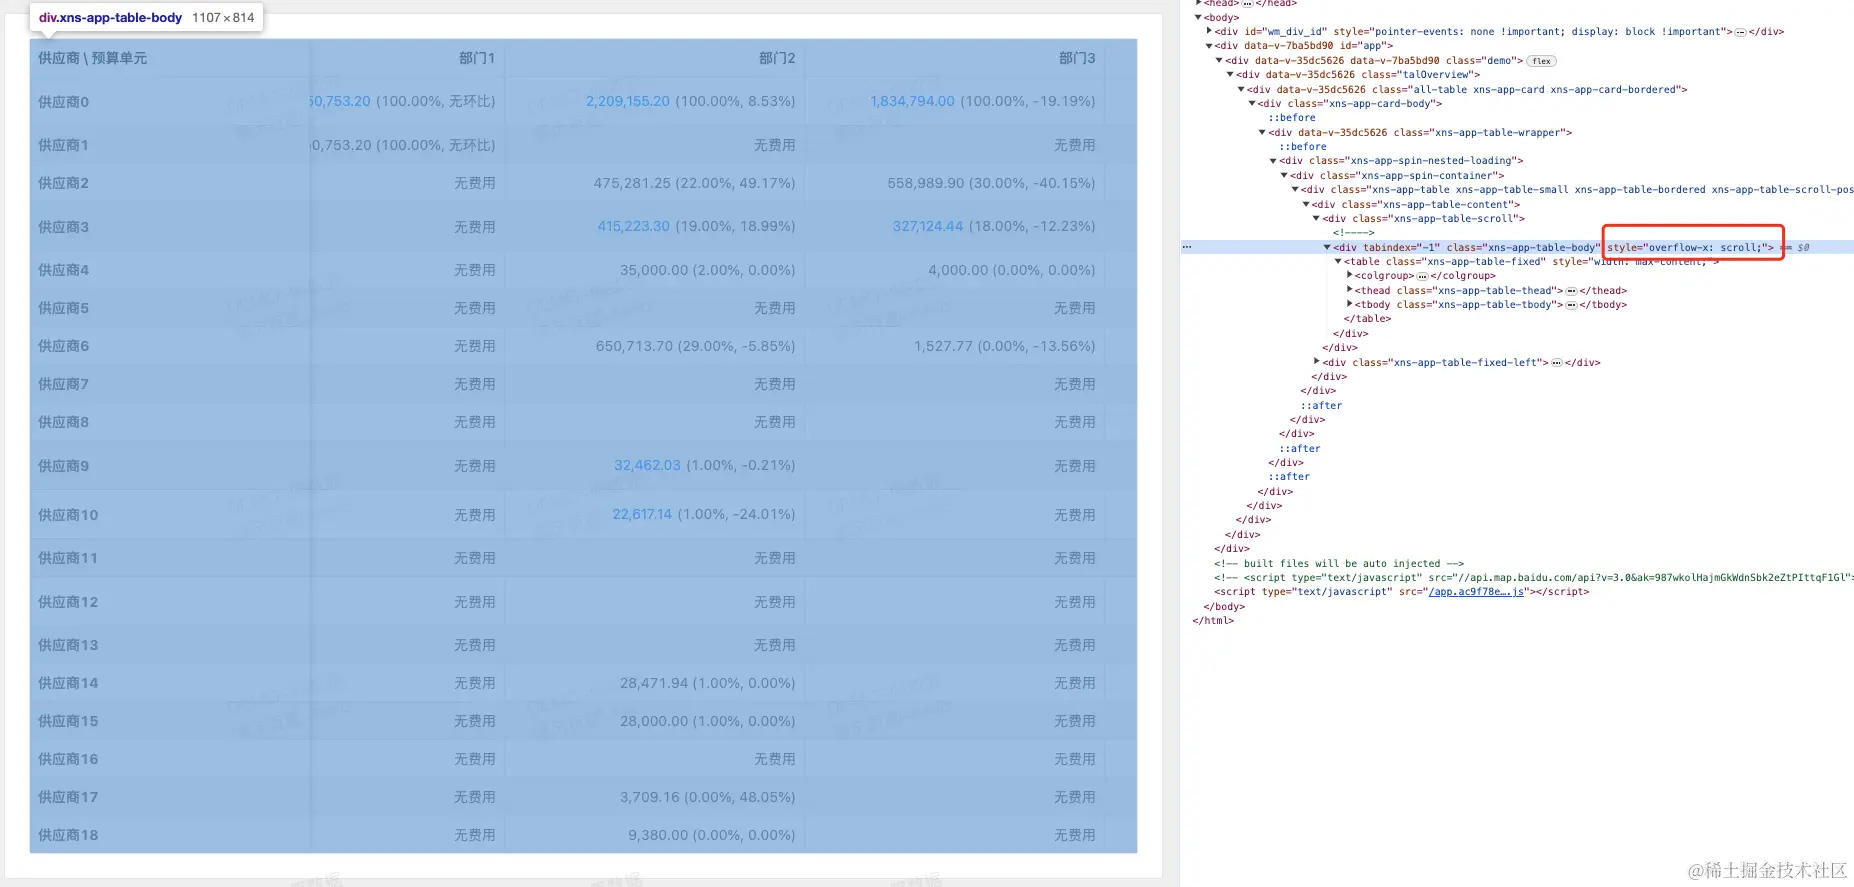The width and height of the screenshot is (1854, 887).
Task: Select the first ::before pseudo-element under card-body
Action: tap(1292, 118)
